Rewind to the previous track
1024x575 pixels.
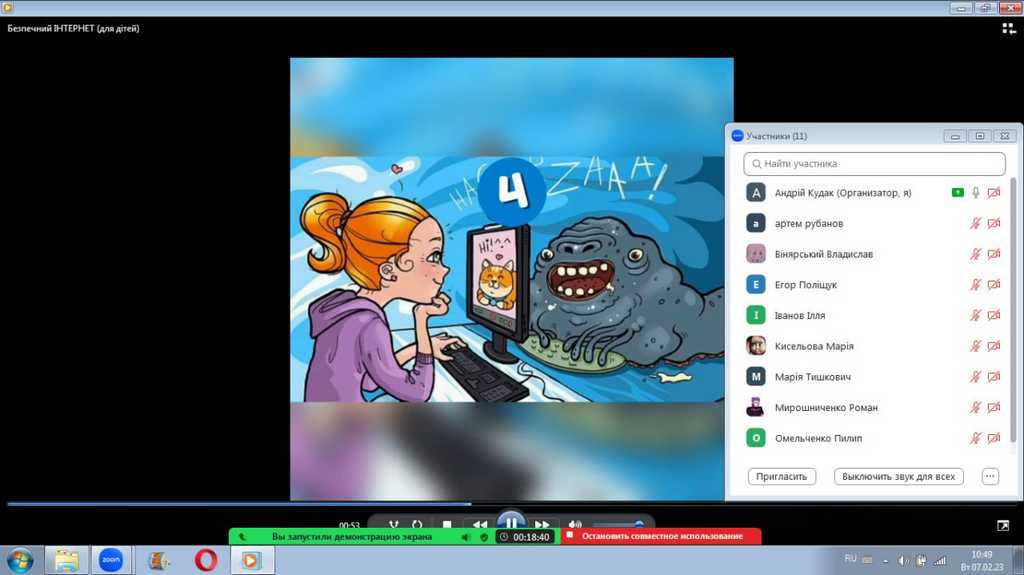479,525
